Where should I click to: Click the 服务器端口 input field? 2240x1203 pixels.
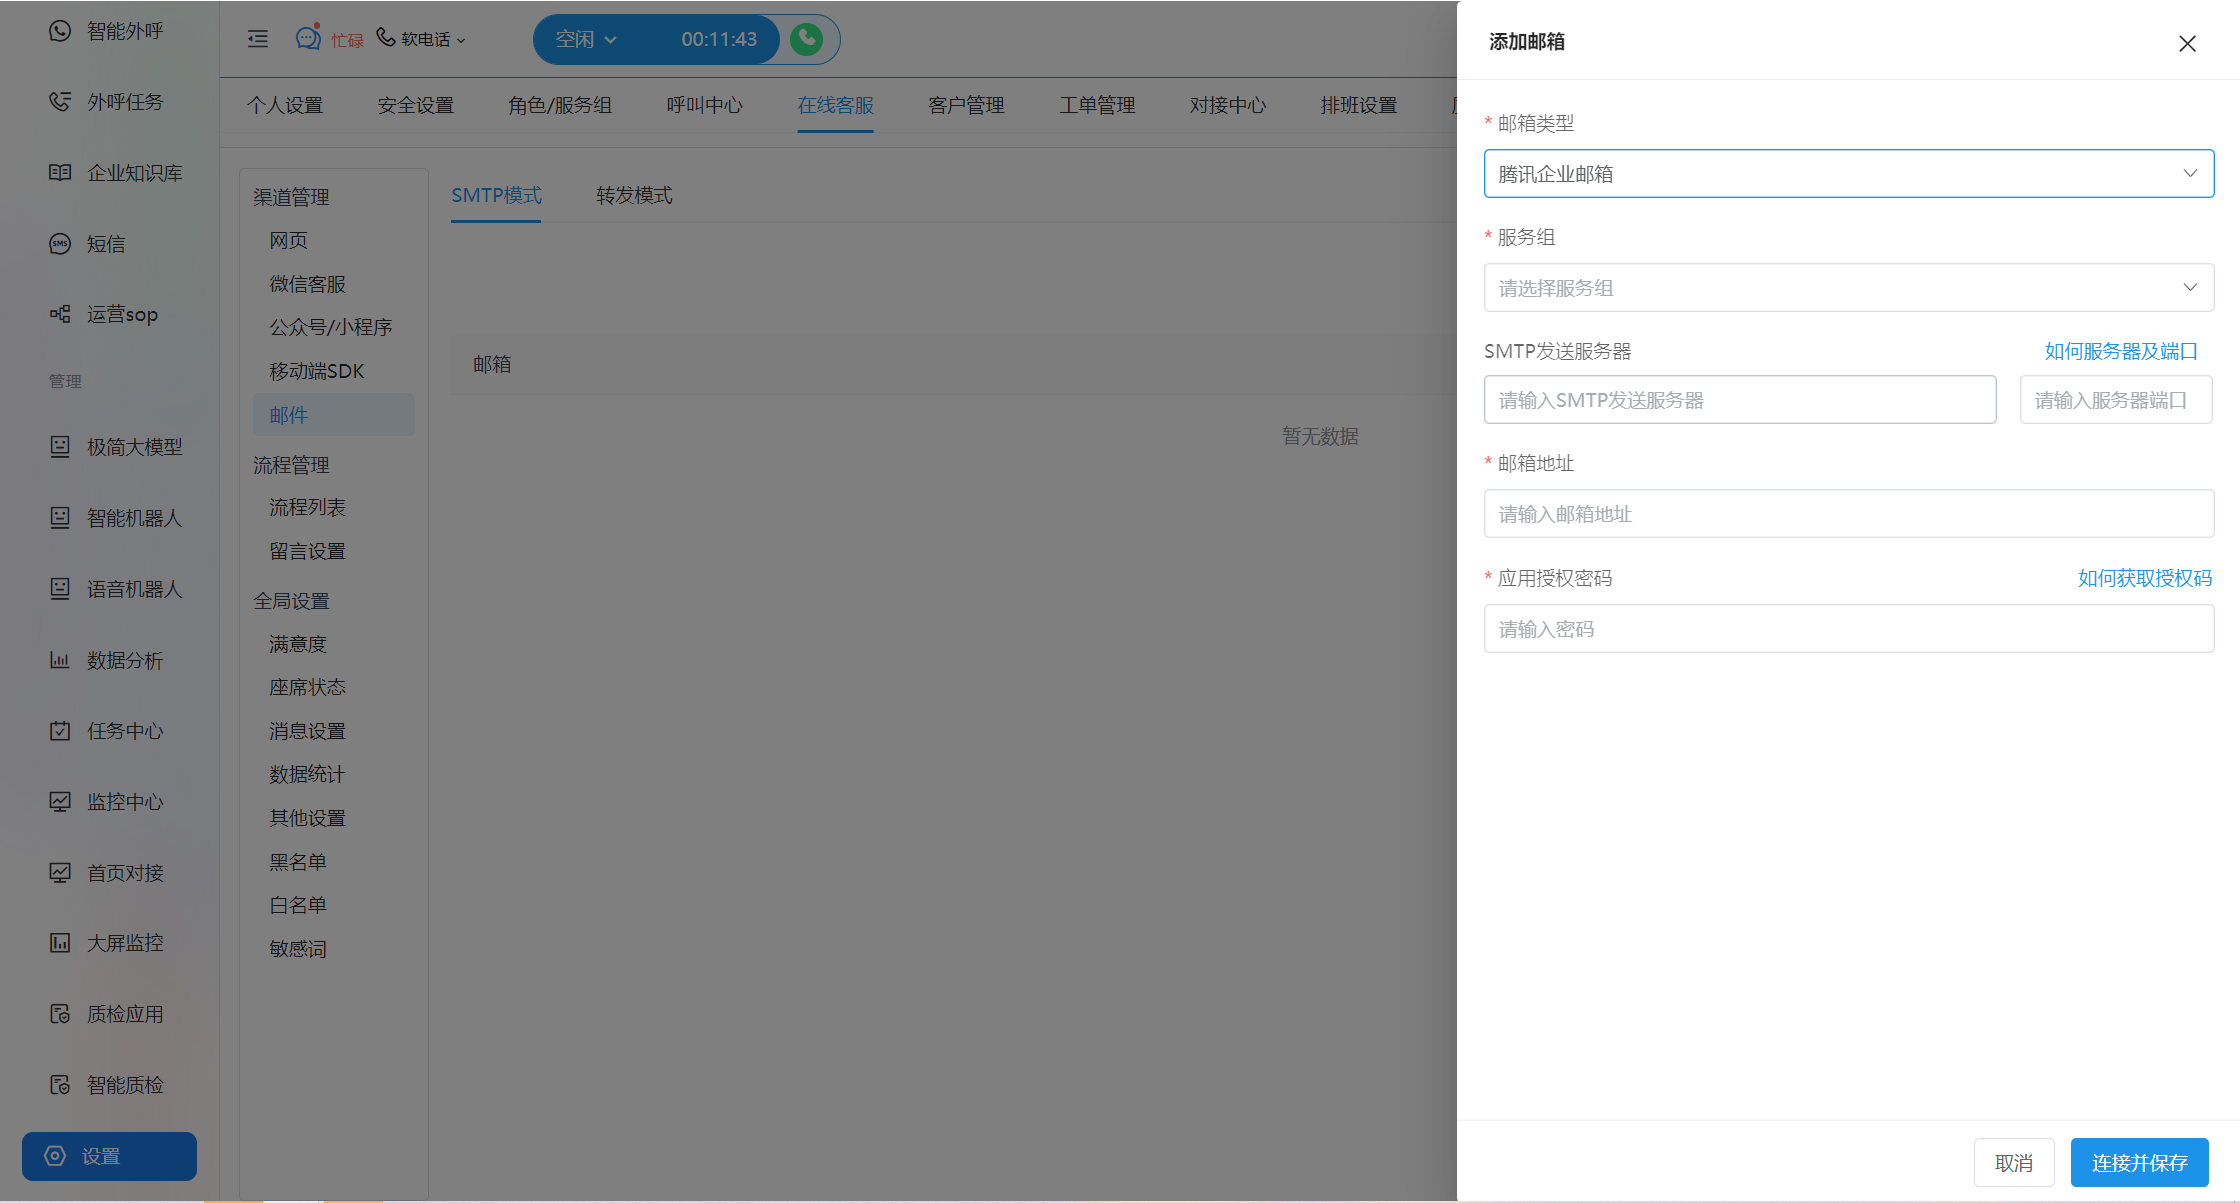(2116, 400)
